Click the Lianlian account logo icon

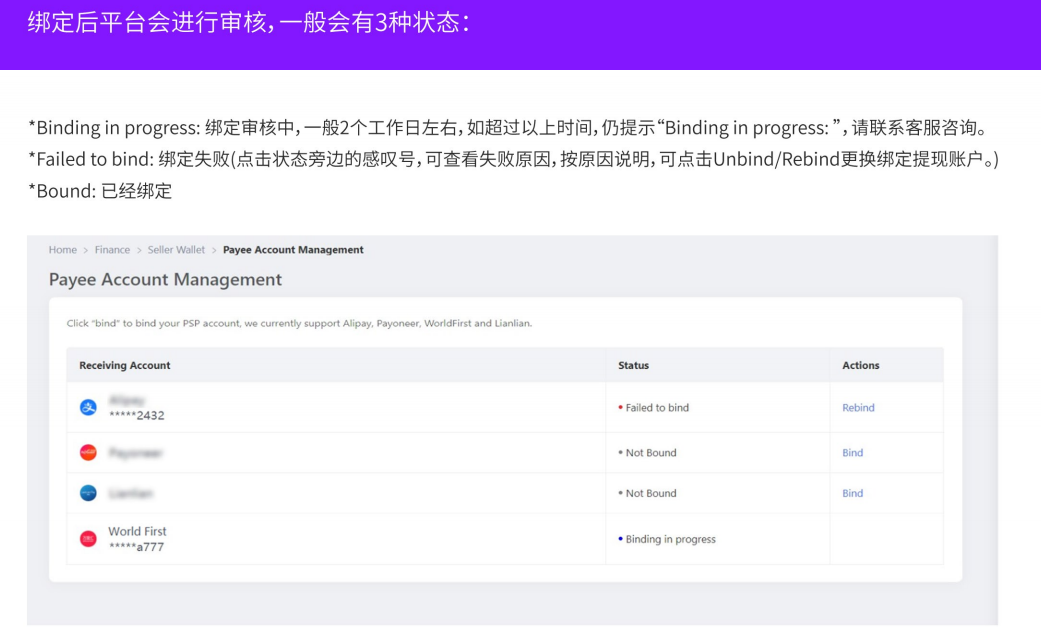tap(88, 493)
